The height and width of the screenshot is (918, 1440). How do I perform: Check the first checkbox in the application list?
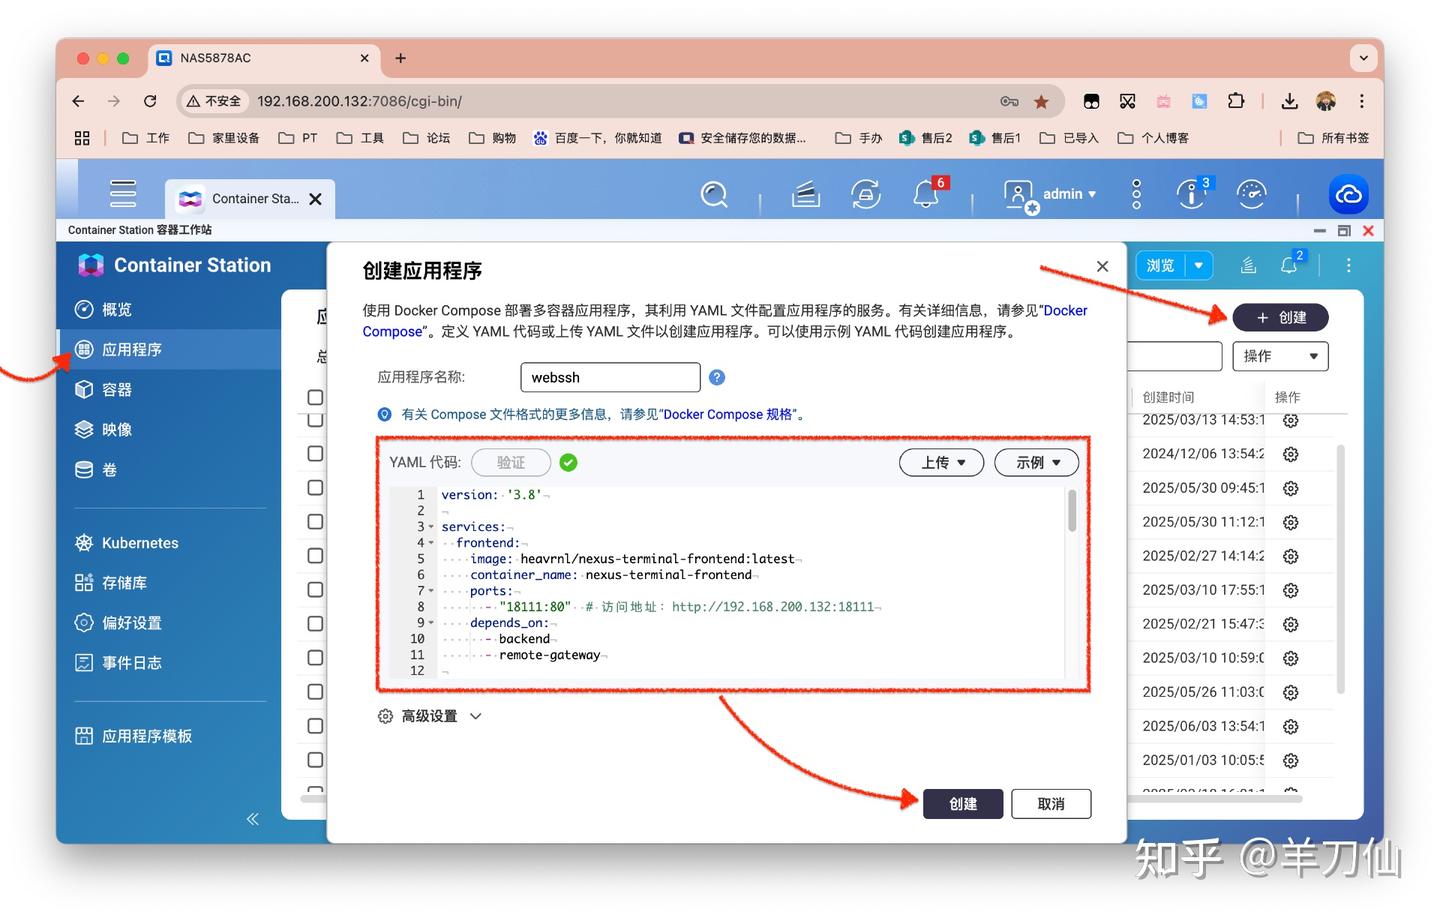315,397
